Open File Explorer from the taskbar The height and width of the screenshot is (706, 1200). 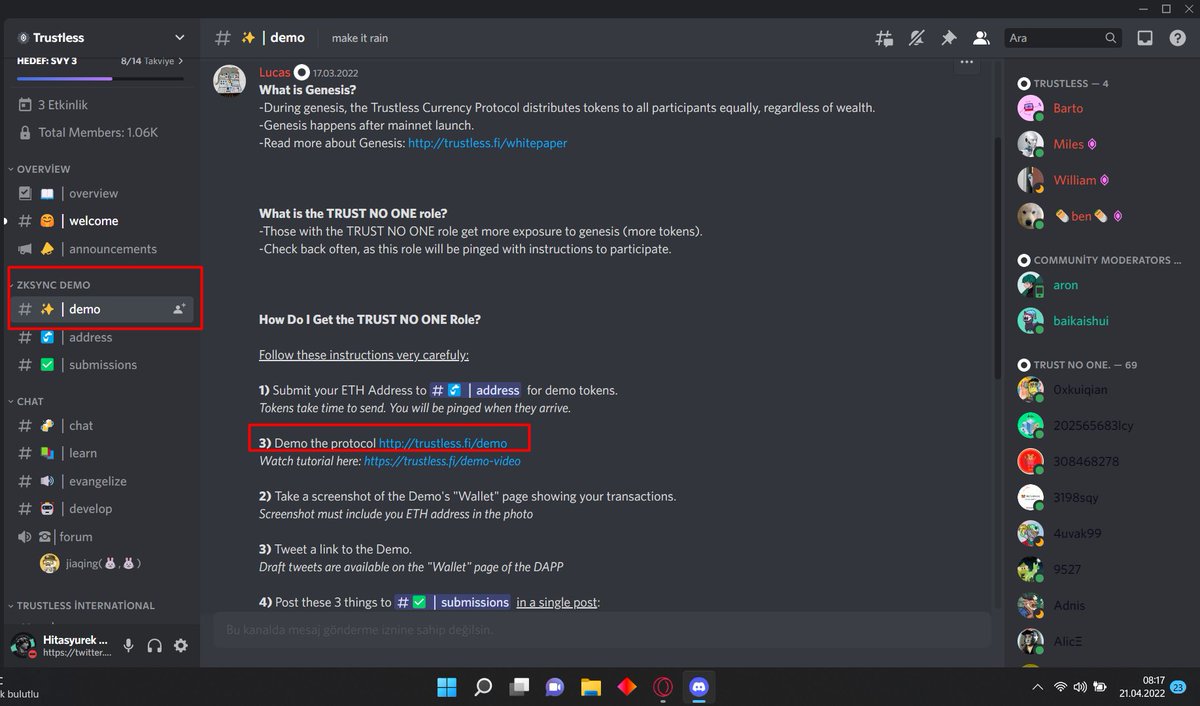(591, 687)
